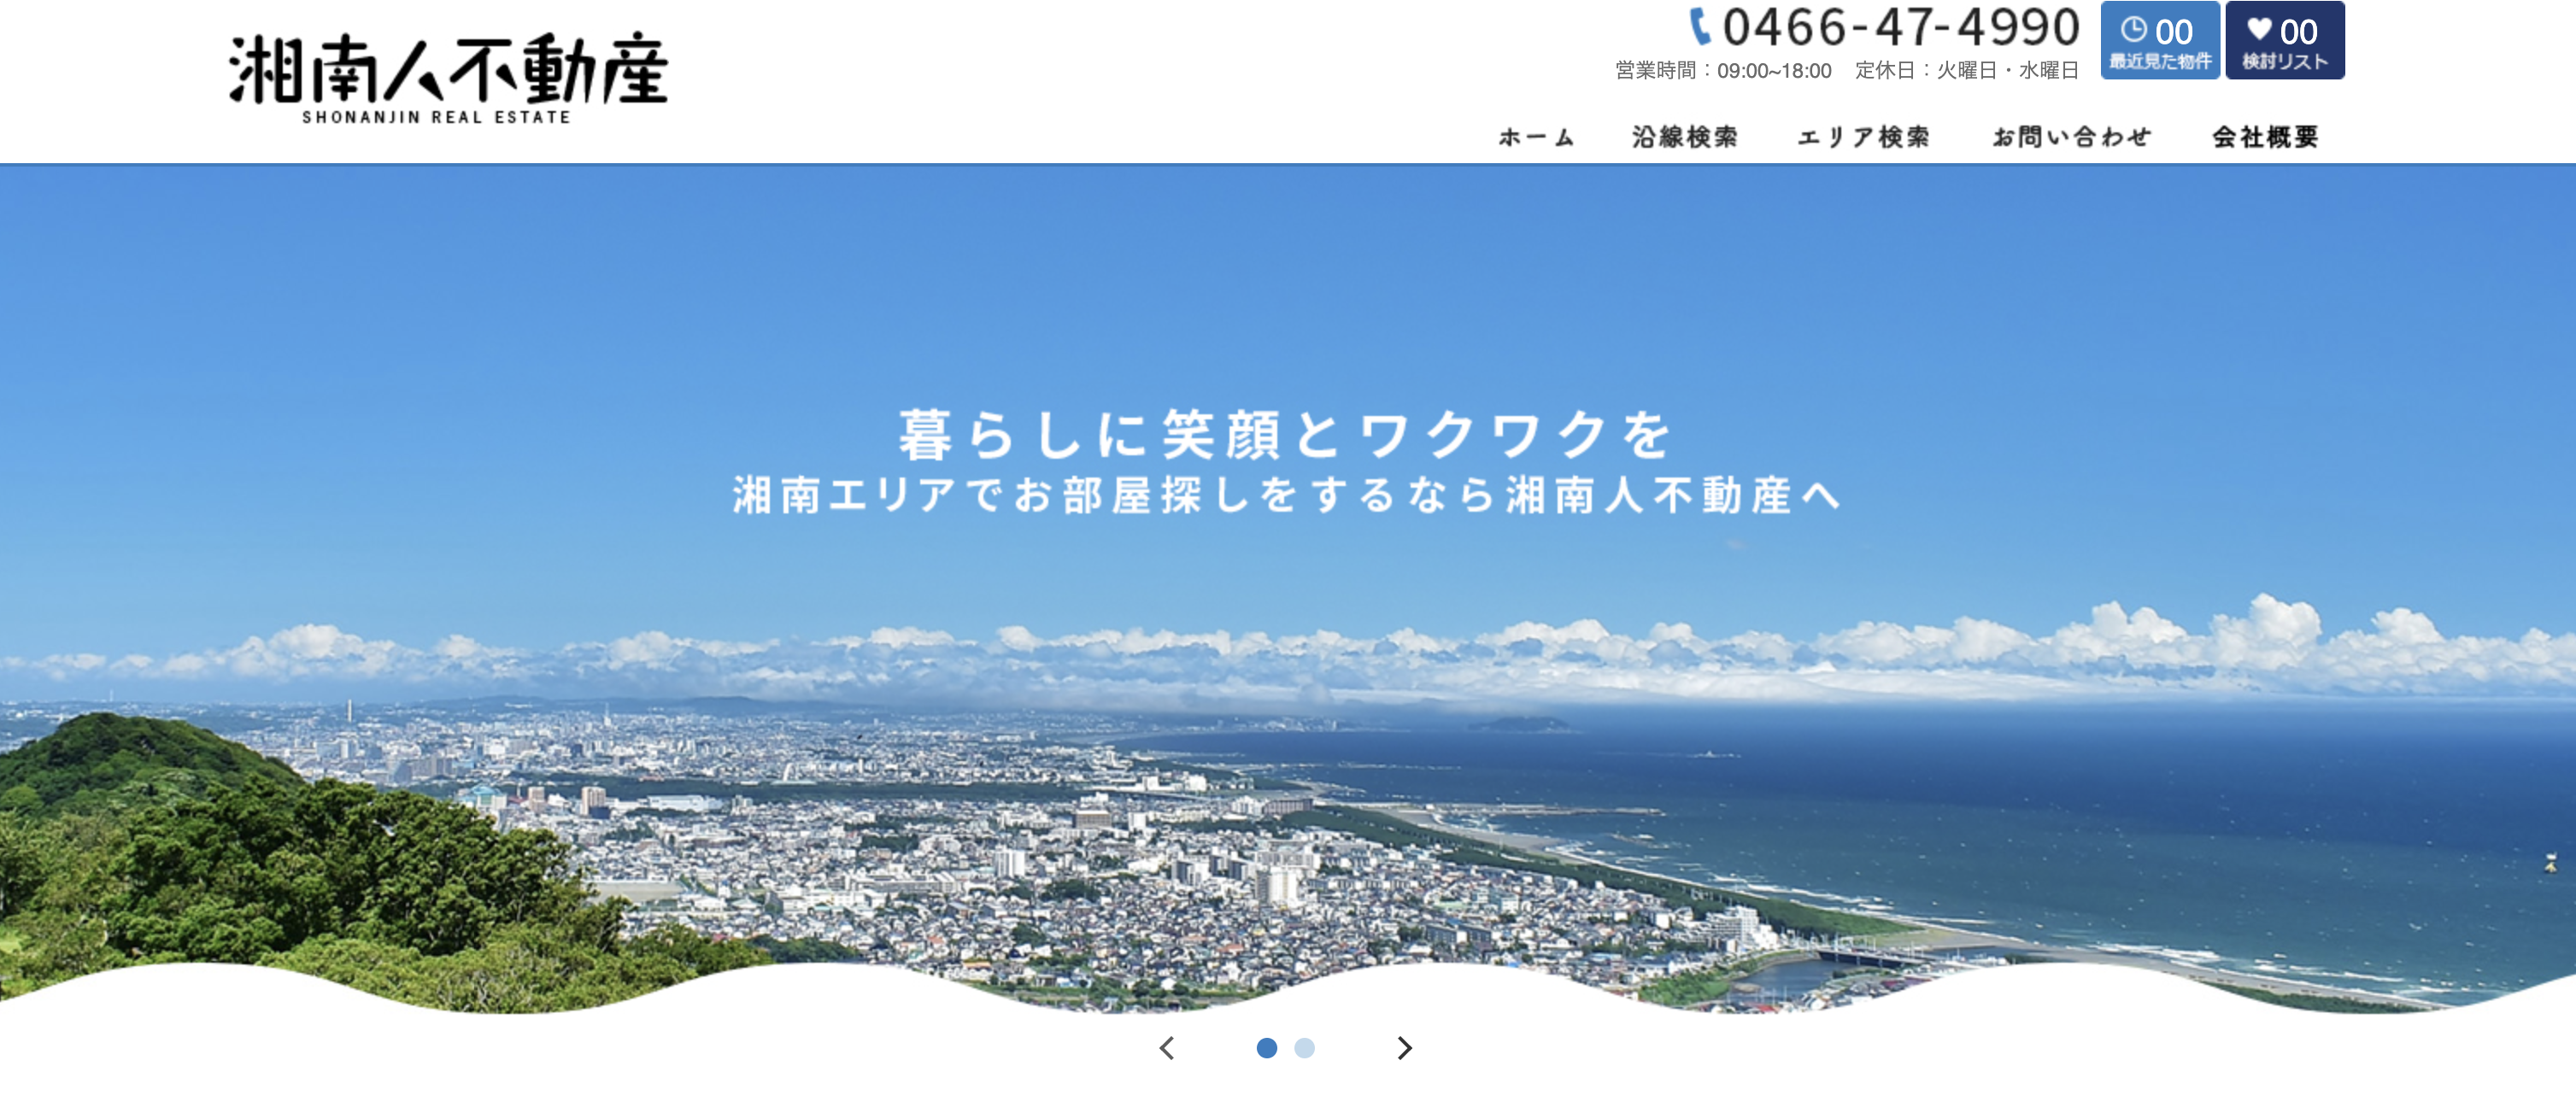Open the 検討リスト heart icon

coord(2259,29)
